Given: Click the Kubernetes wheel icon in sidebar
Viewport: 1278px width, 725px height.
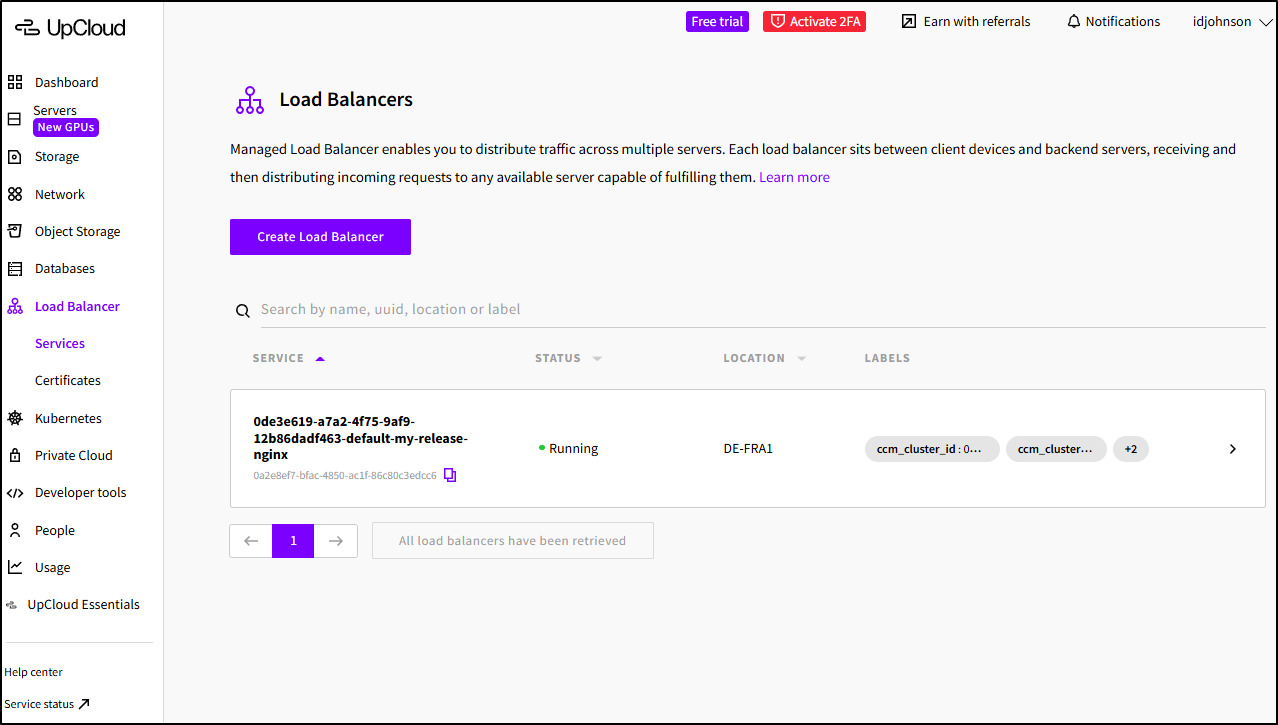Looking at the screenshot, I should click(15, 418).
